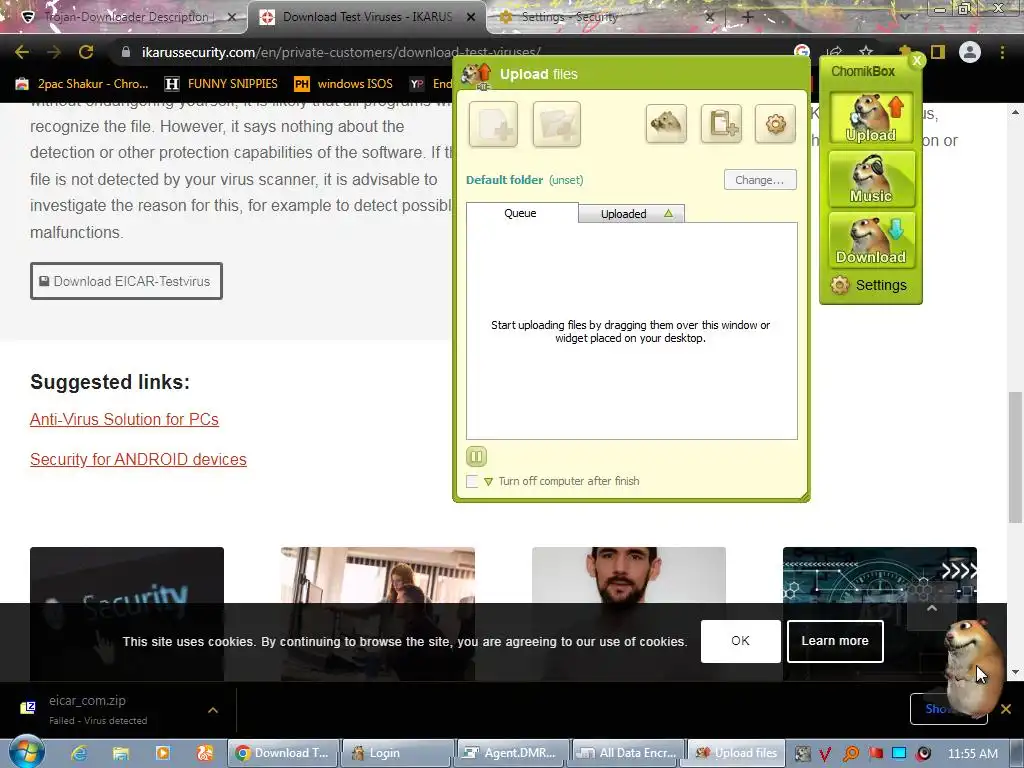
Task: Close the ChomikBox widget with X
Action: [916, 61]
